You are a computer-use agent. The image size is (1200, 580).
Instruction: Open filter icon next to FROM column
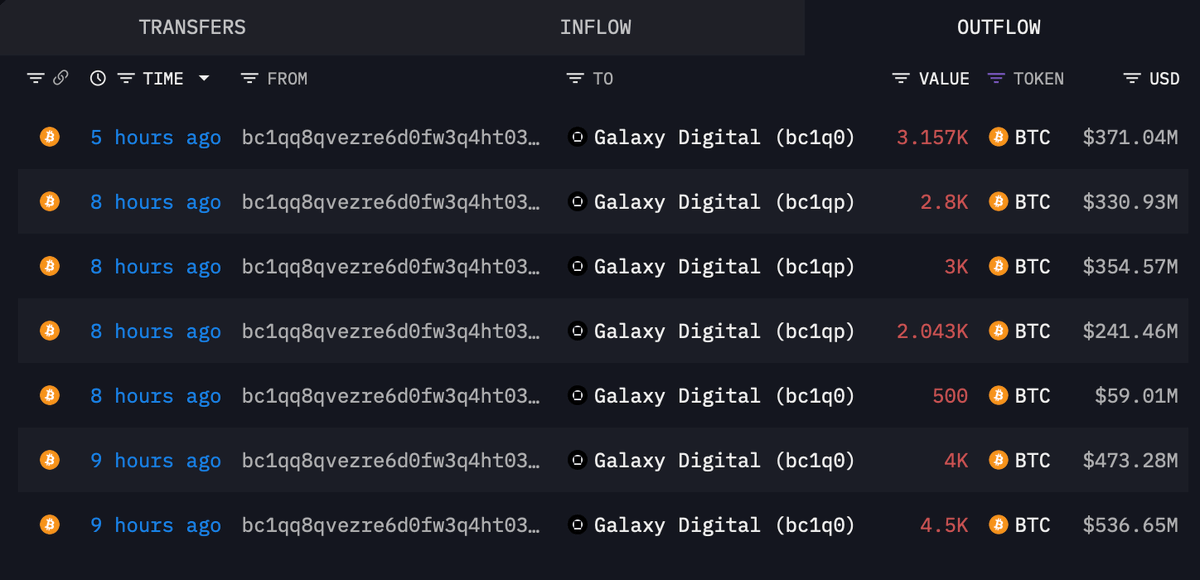250,78
